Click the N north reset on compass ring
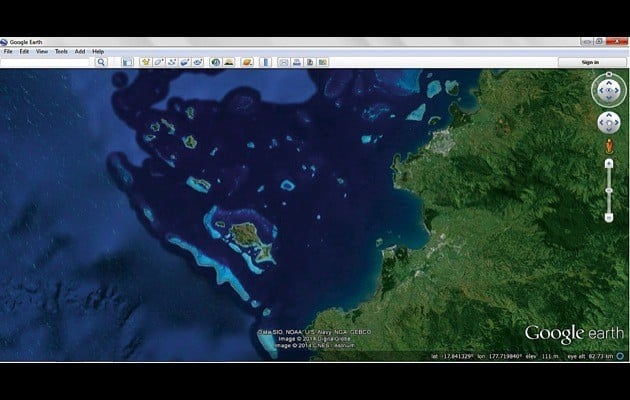630x400 pixels. (x=609, y=74)
